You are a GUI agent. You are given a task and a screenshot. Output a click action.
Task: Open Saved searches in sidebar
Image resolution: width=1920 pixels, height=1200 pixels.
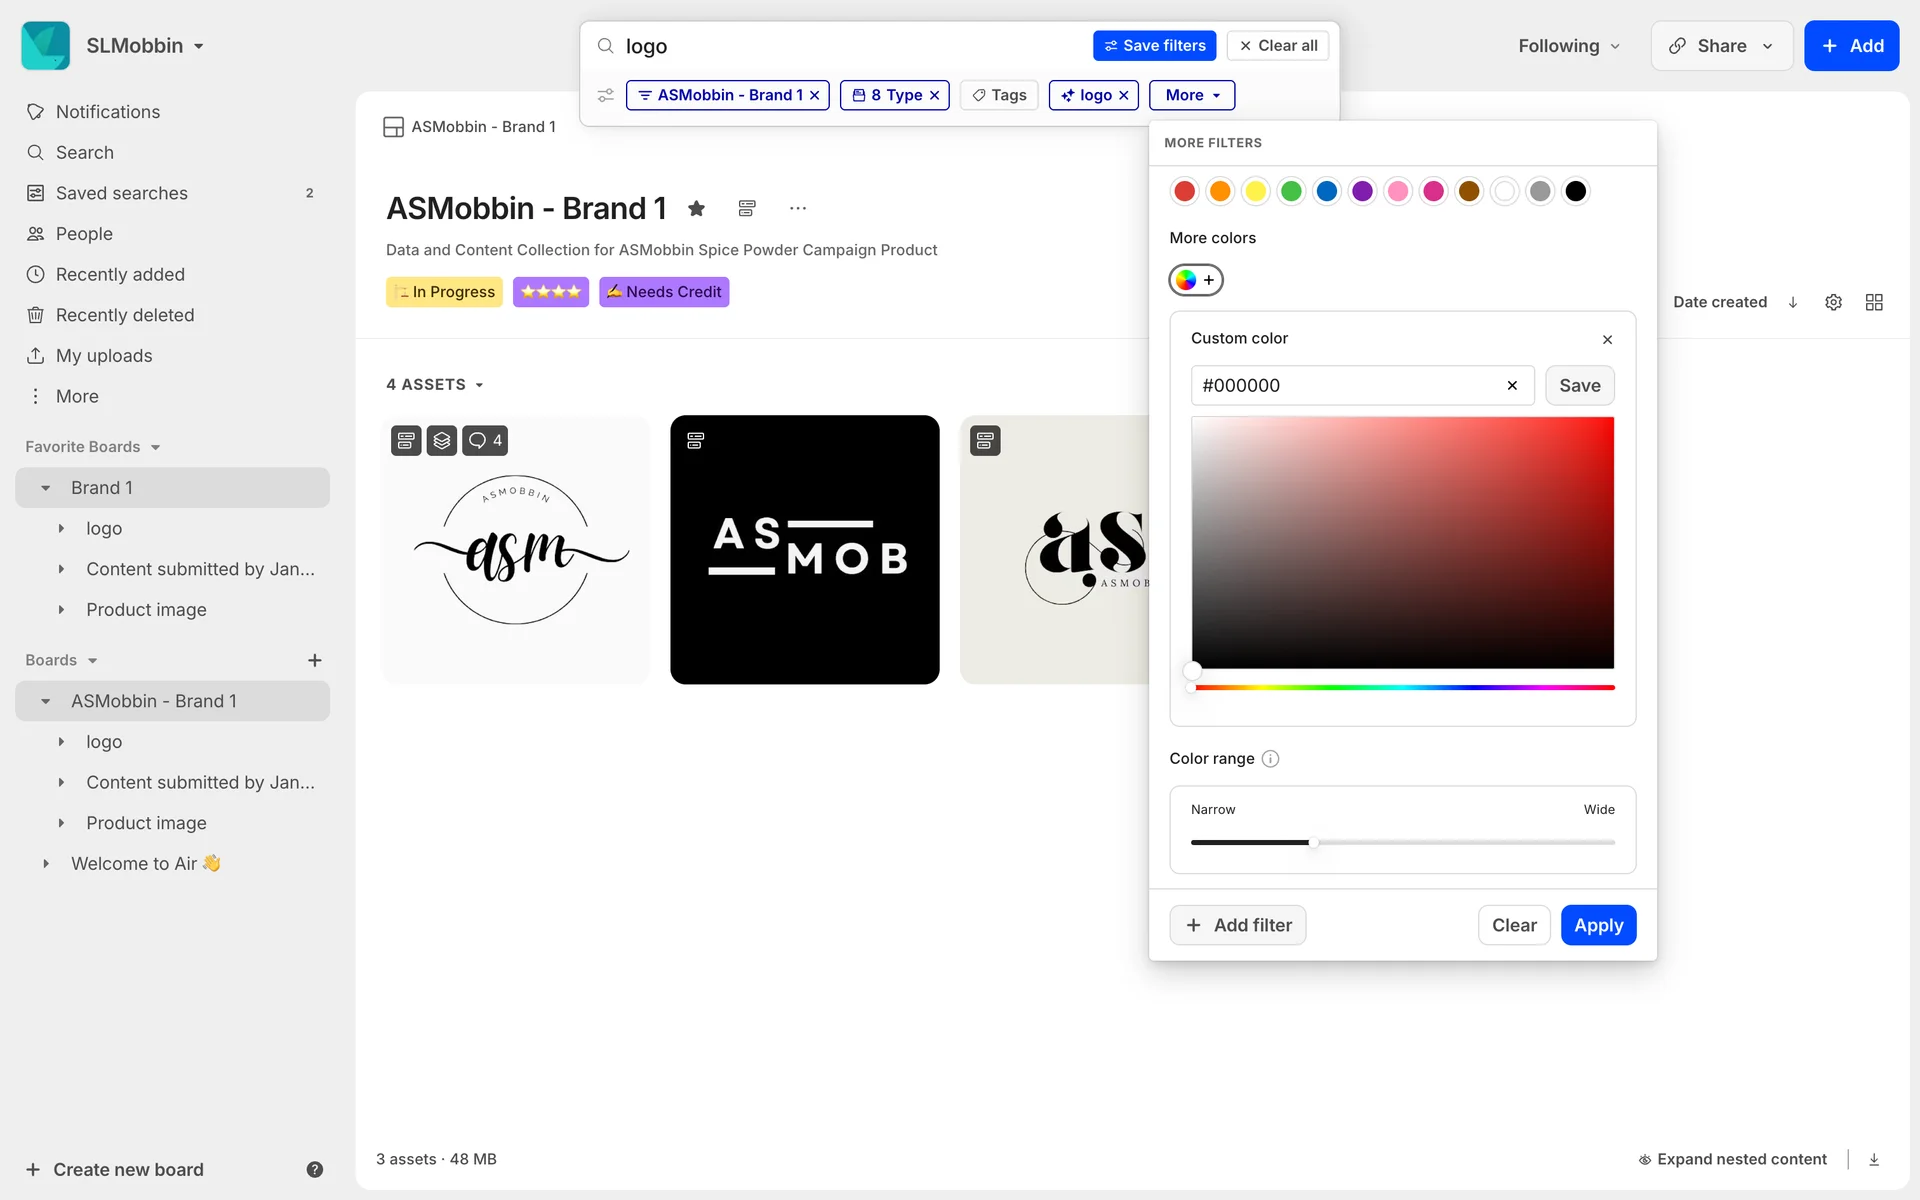click(121, 193)
